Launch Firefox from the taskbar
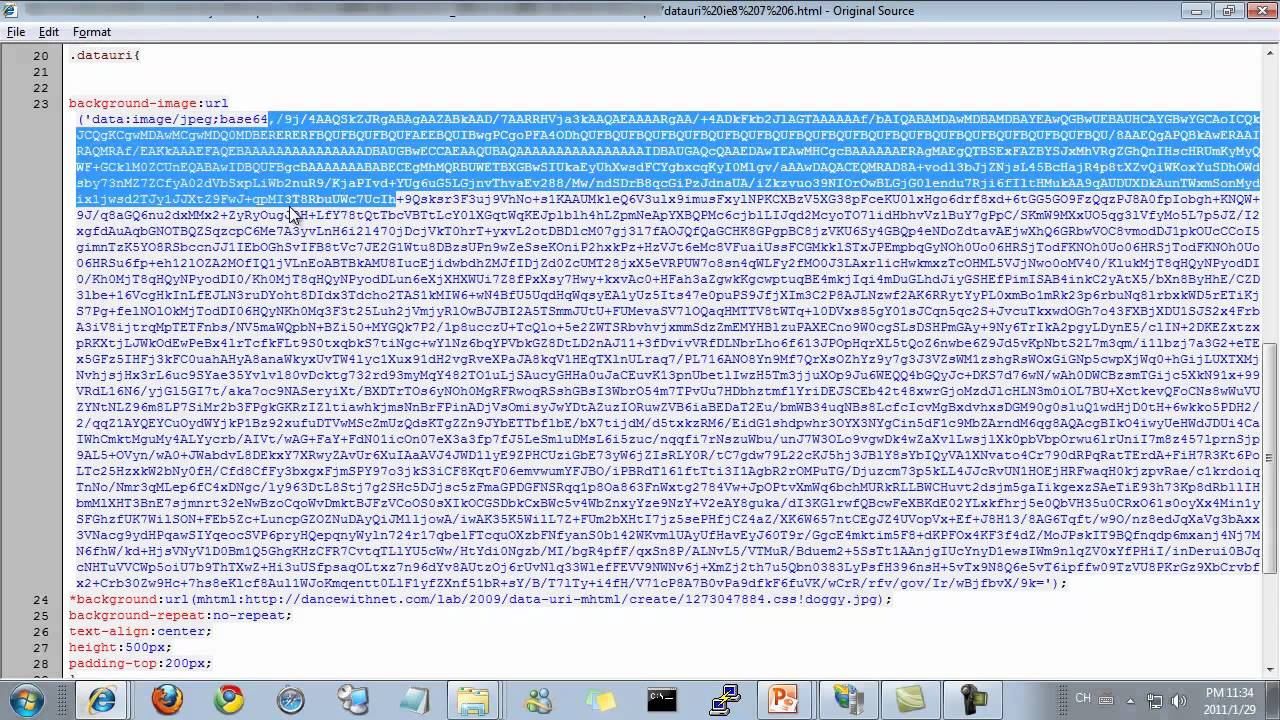This screenshot has width=1280, height=720. (167, 699)
